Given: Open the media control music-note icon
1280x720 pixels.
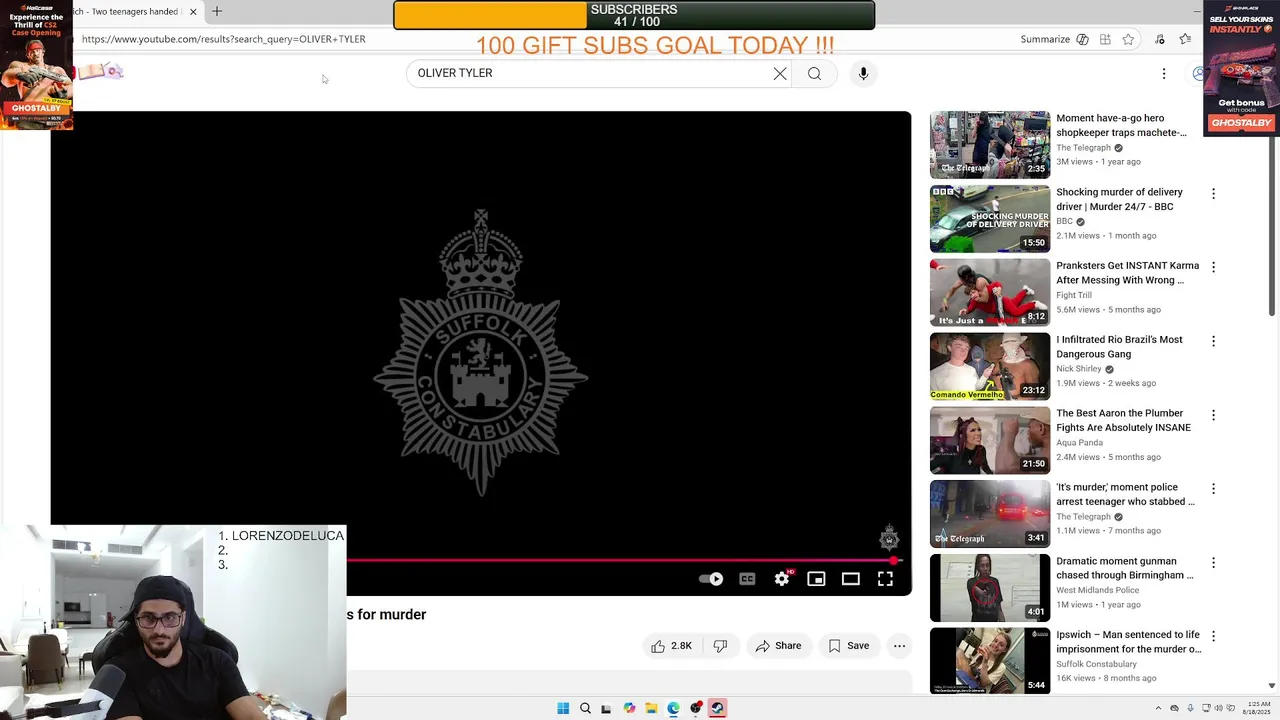Looking at the screenshot, I should pos(1160,39).
